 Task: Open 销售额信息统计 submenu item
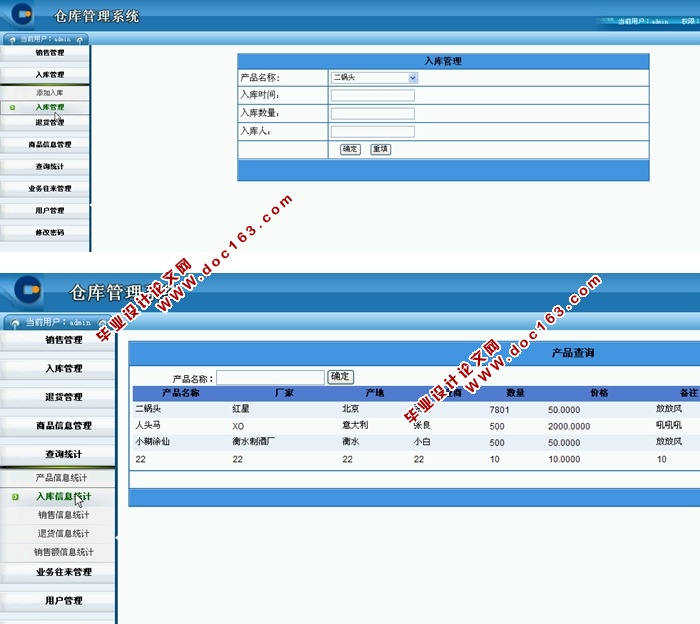point(63,552)
